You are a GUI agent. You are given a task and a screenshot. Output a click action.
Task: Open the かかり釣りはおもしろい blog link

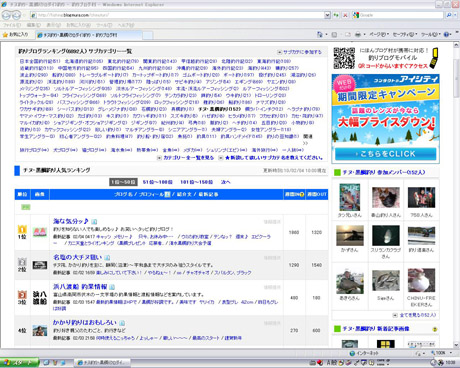pyautogui.click(x=85, y=322)
